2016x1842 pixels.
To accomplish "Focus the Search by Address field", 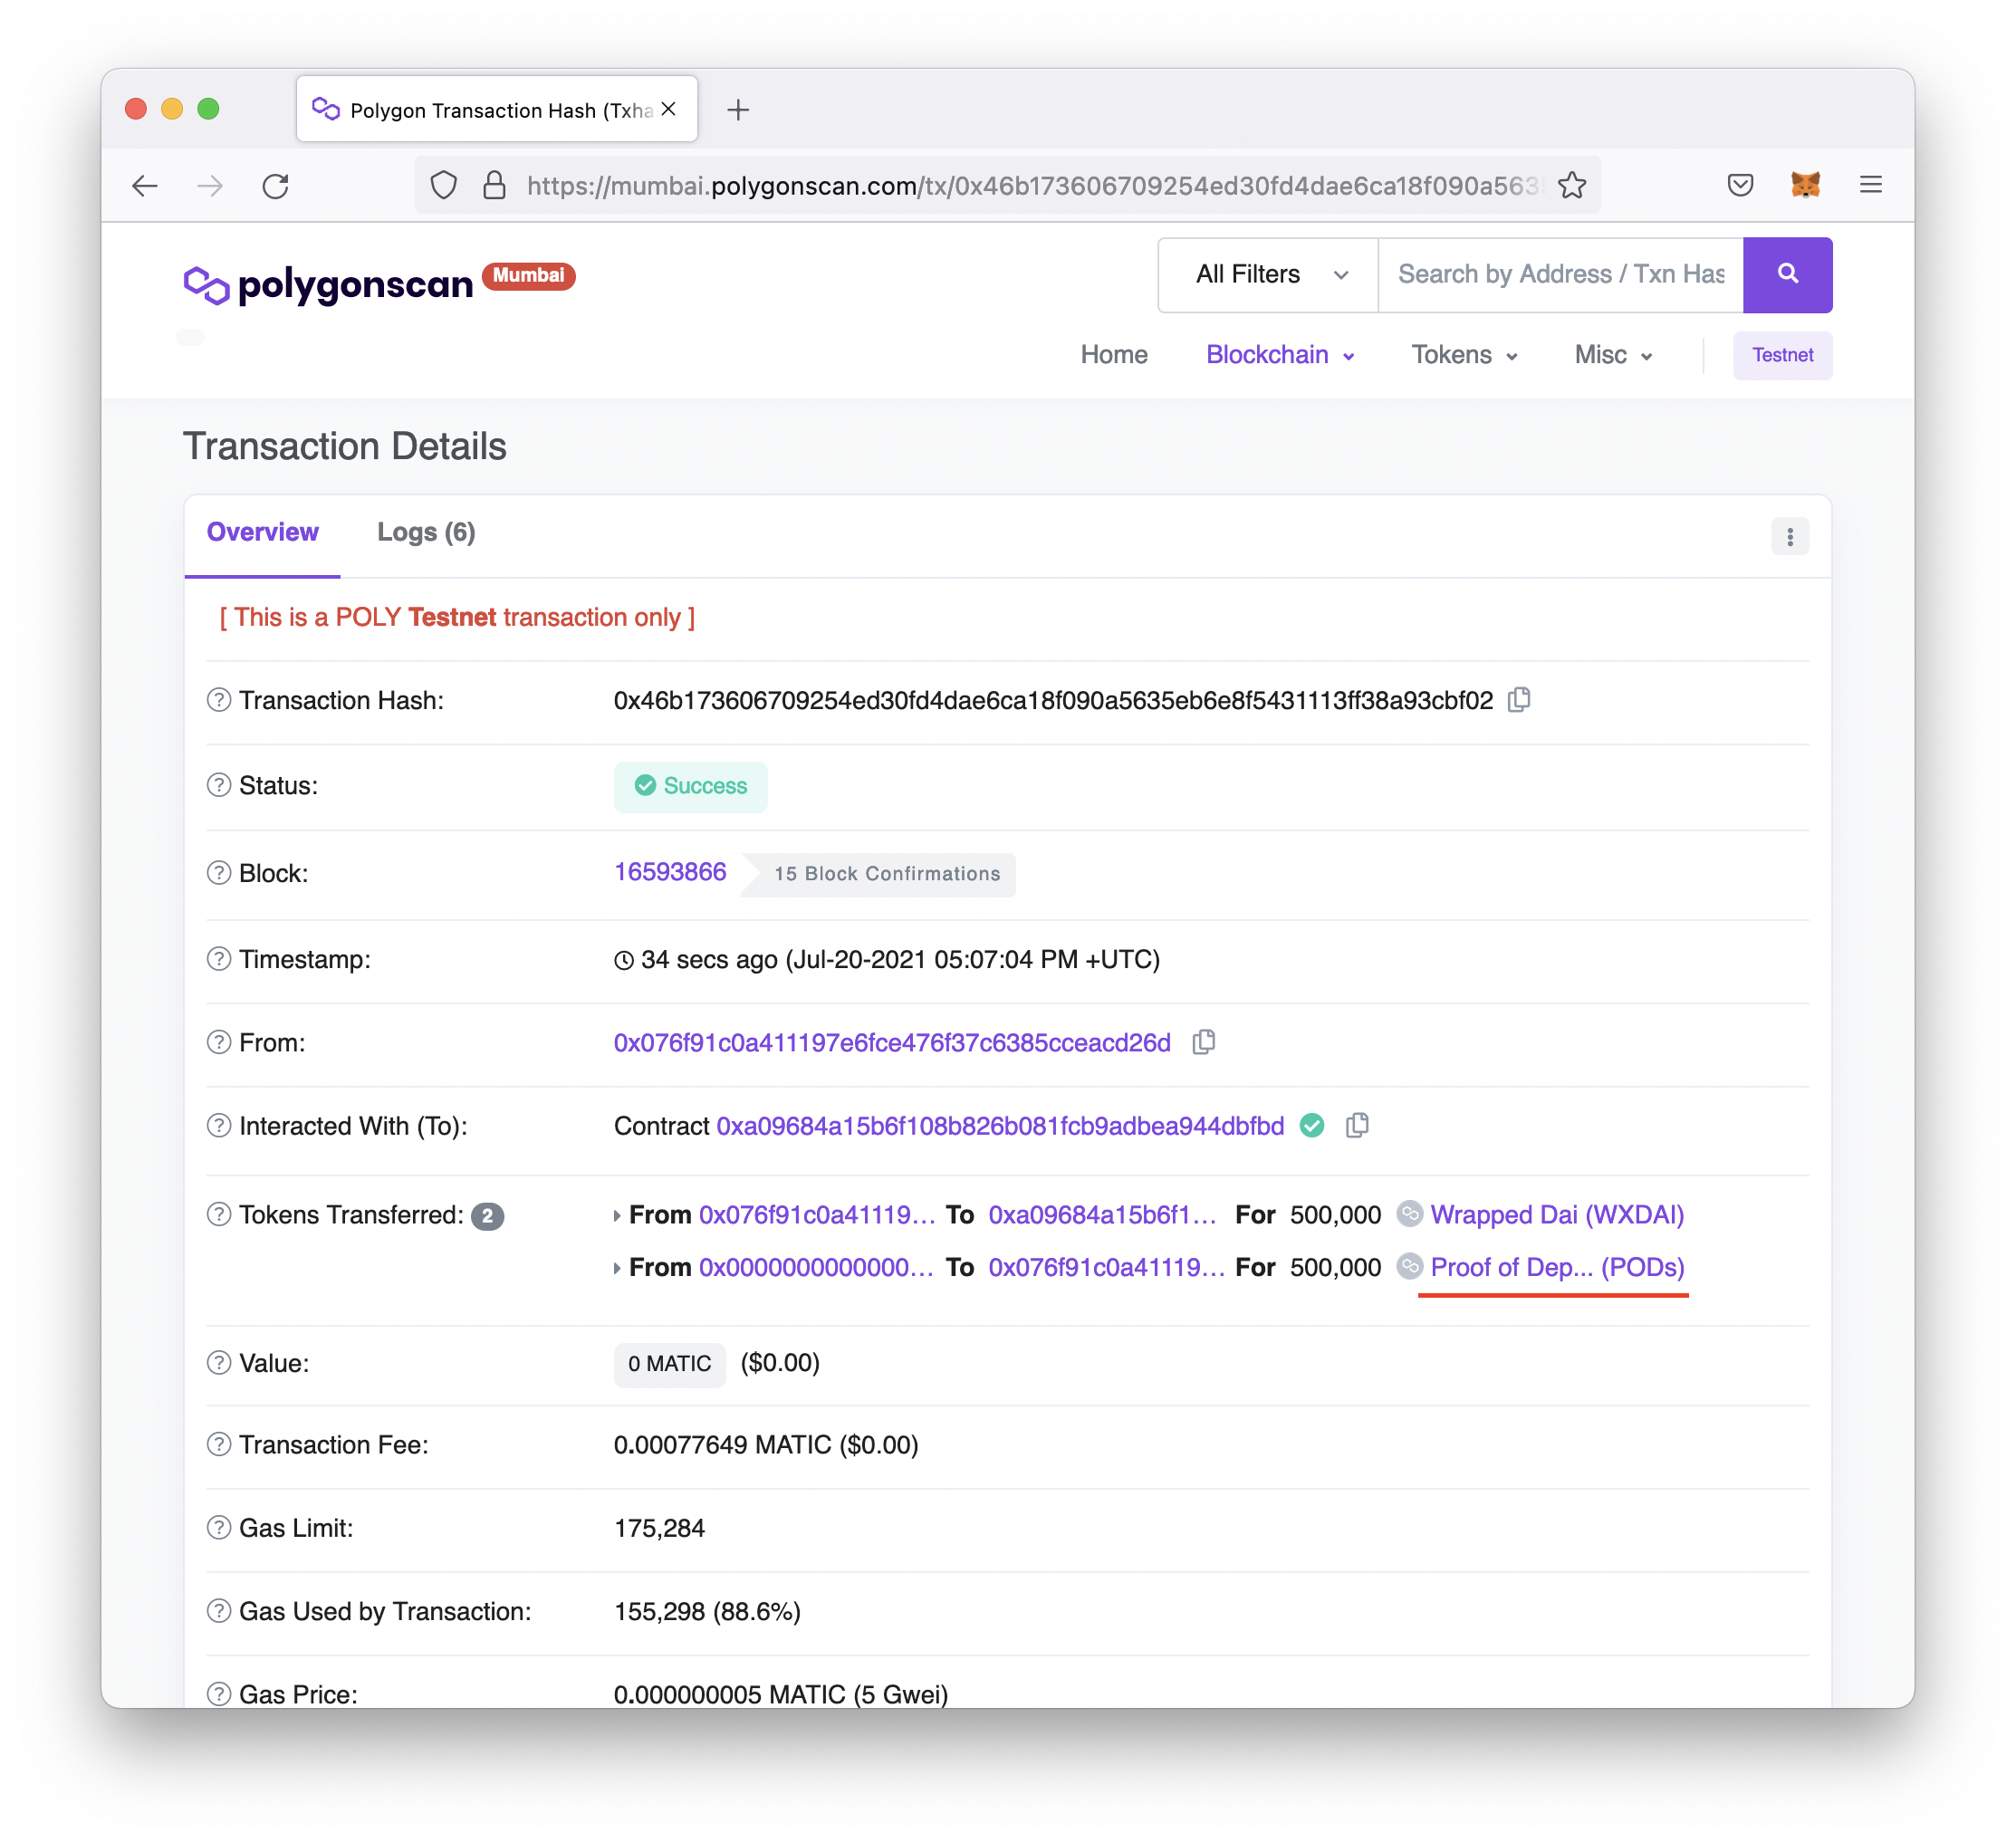I will click(1560, 274).
